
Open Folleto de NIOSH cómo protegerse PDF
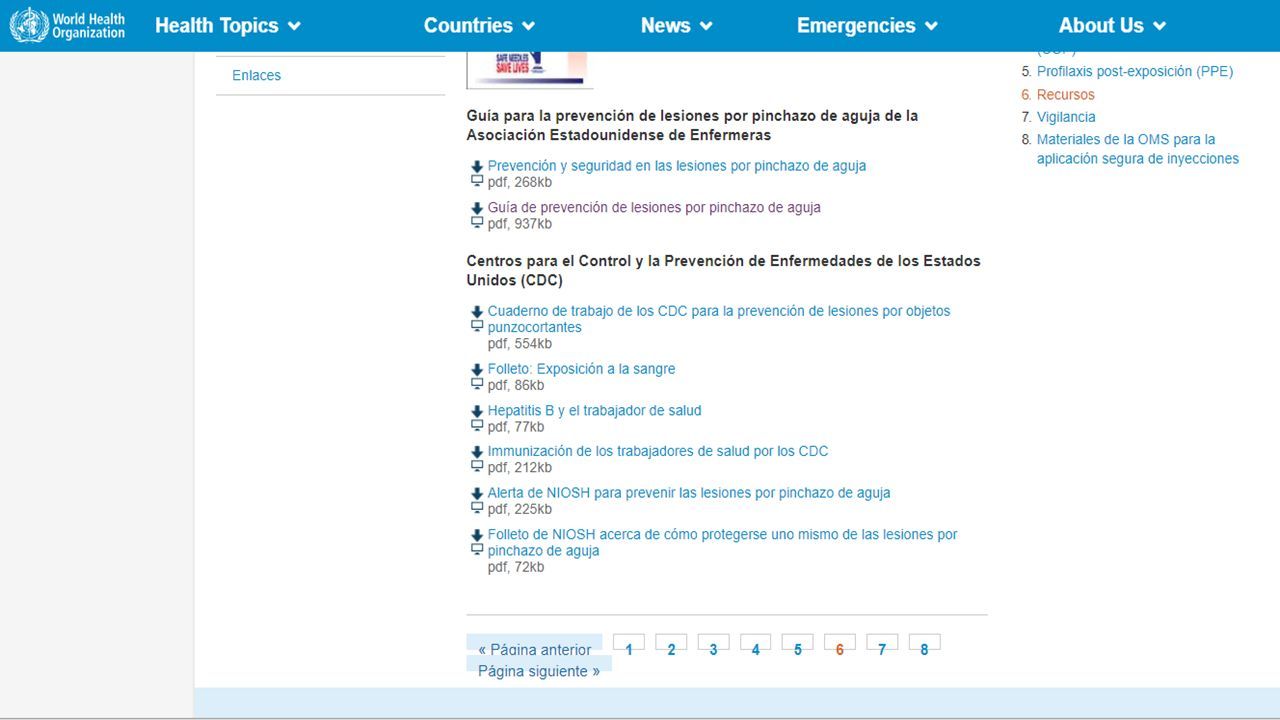click(x=722, y=542)
